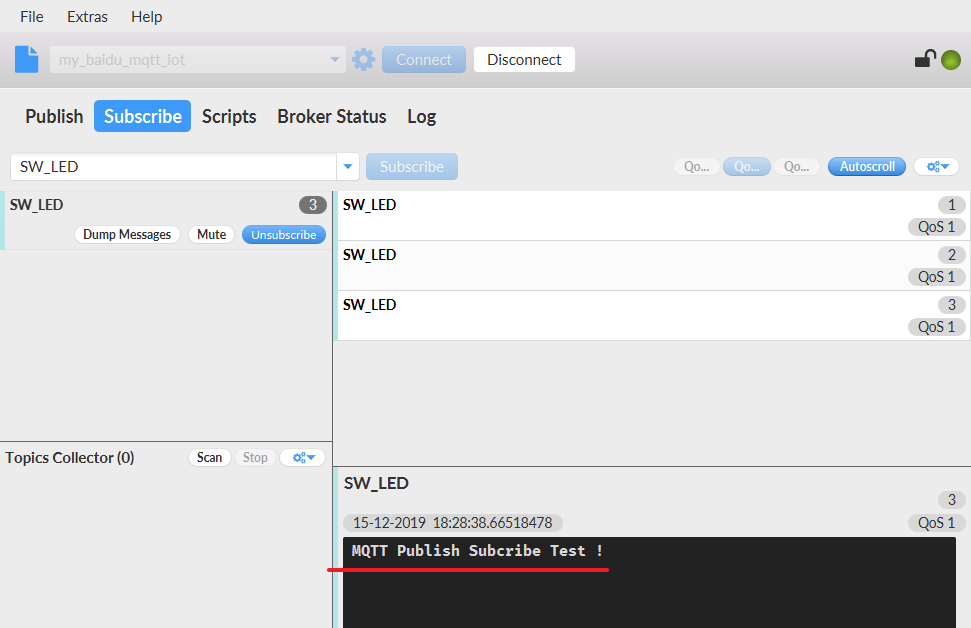Screen dimensions: 971x628
Task: Open connection settings gear icon
Action: [x=364, y=59]
